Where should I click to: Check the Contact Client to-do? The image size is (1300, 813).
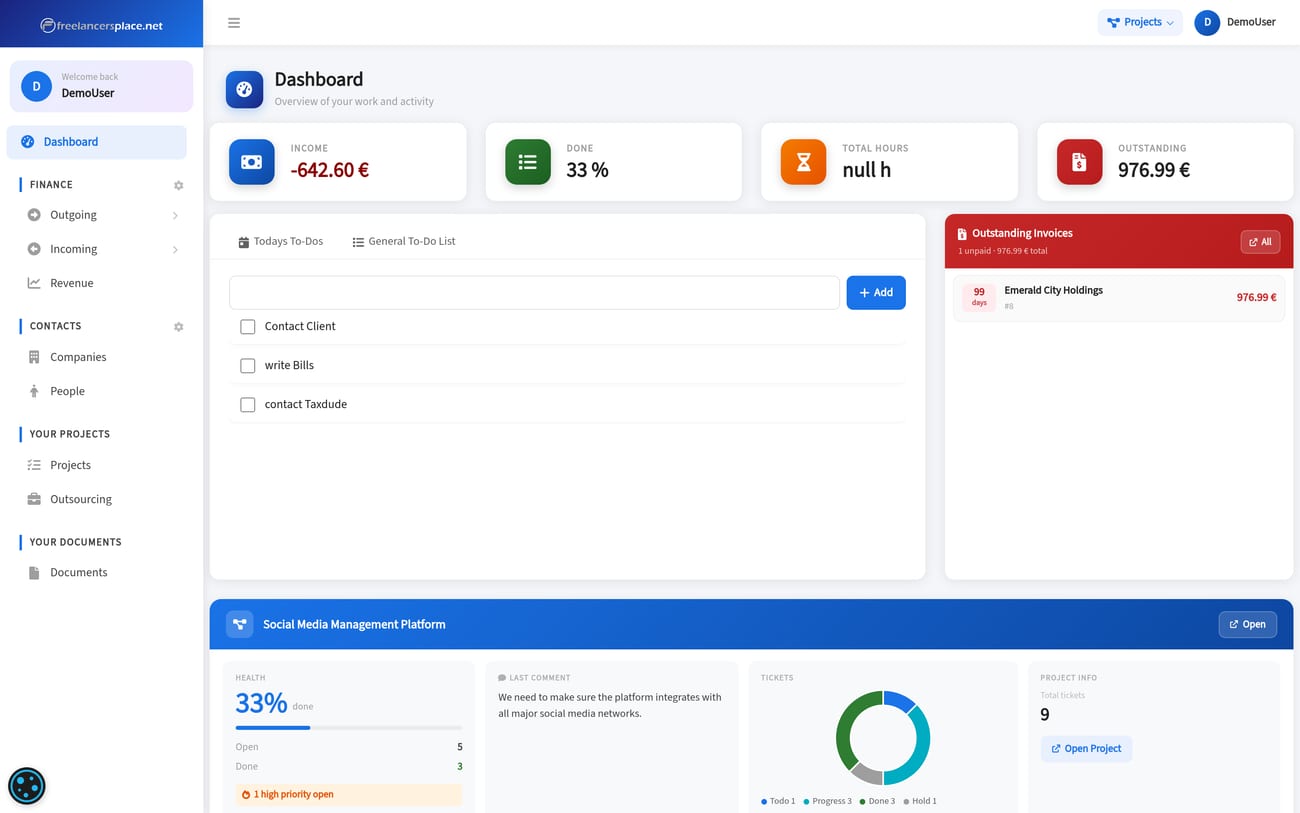click(x=248, y=327)
